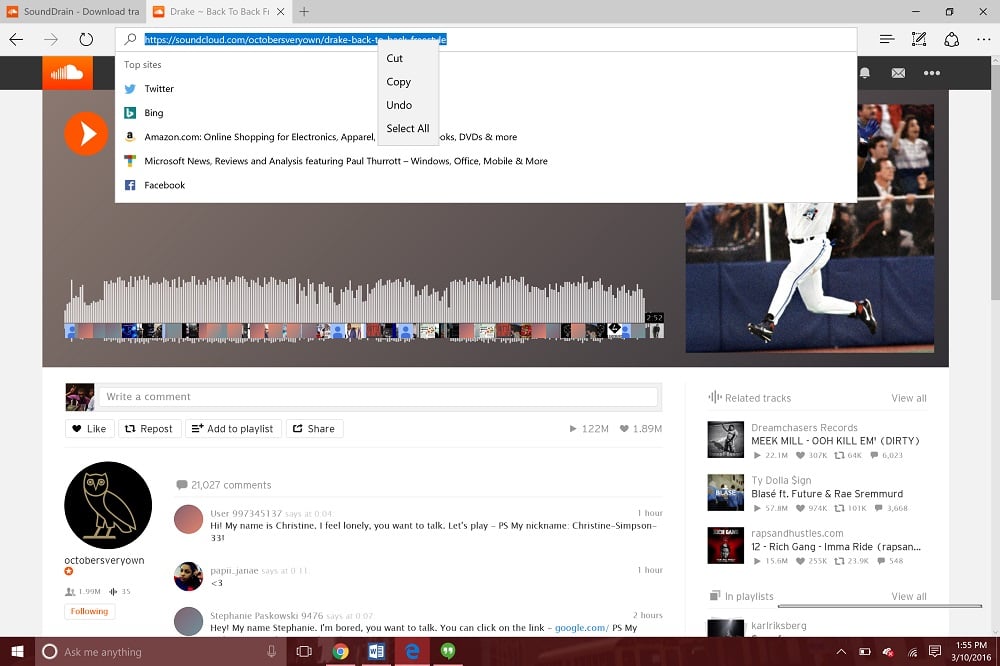View all Related tracks
The image size is (1000, 666).
(909, 398)
